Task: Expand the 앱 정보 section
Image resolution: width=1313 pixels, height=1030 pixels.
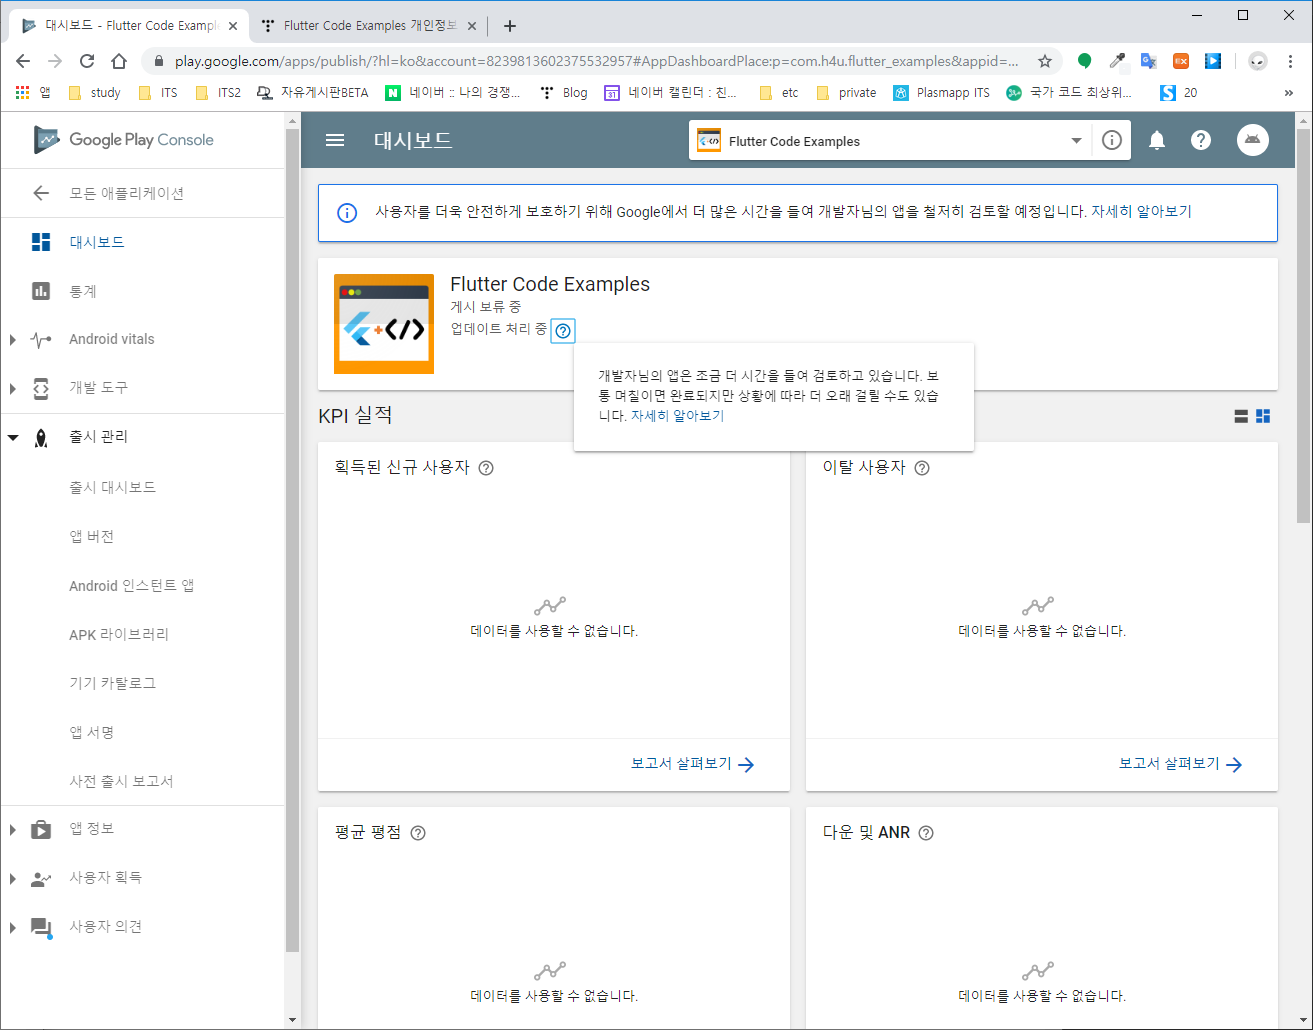Action: [12, 829]
